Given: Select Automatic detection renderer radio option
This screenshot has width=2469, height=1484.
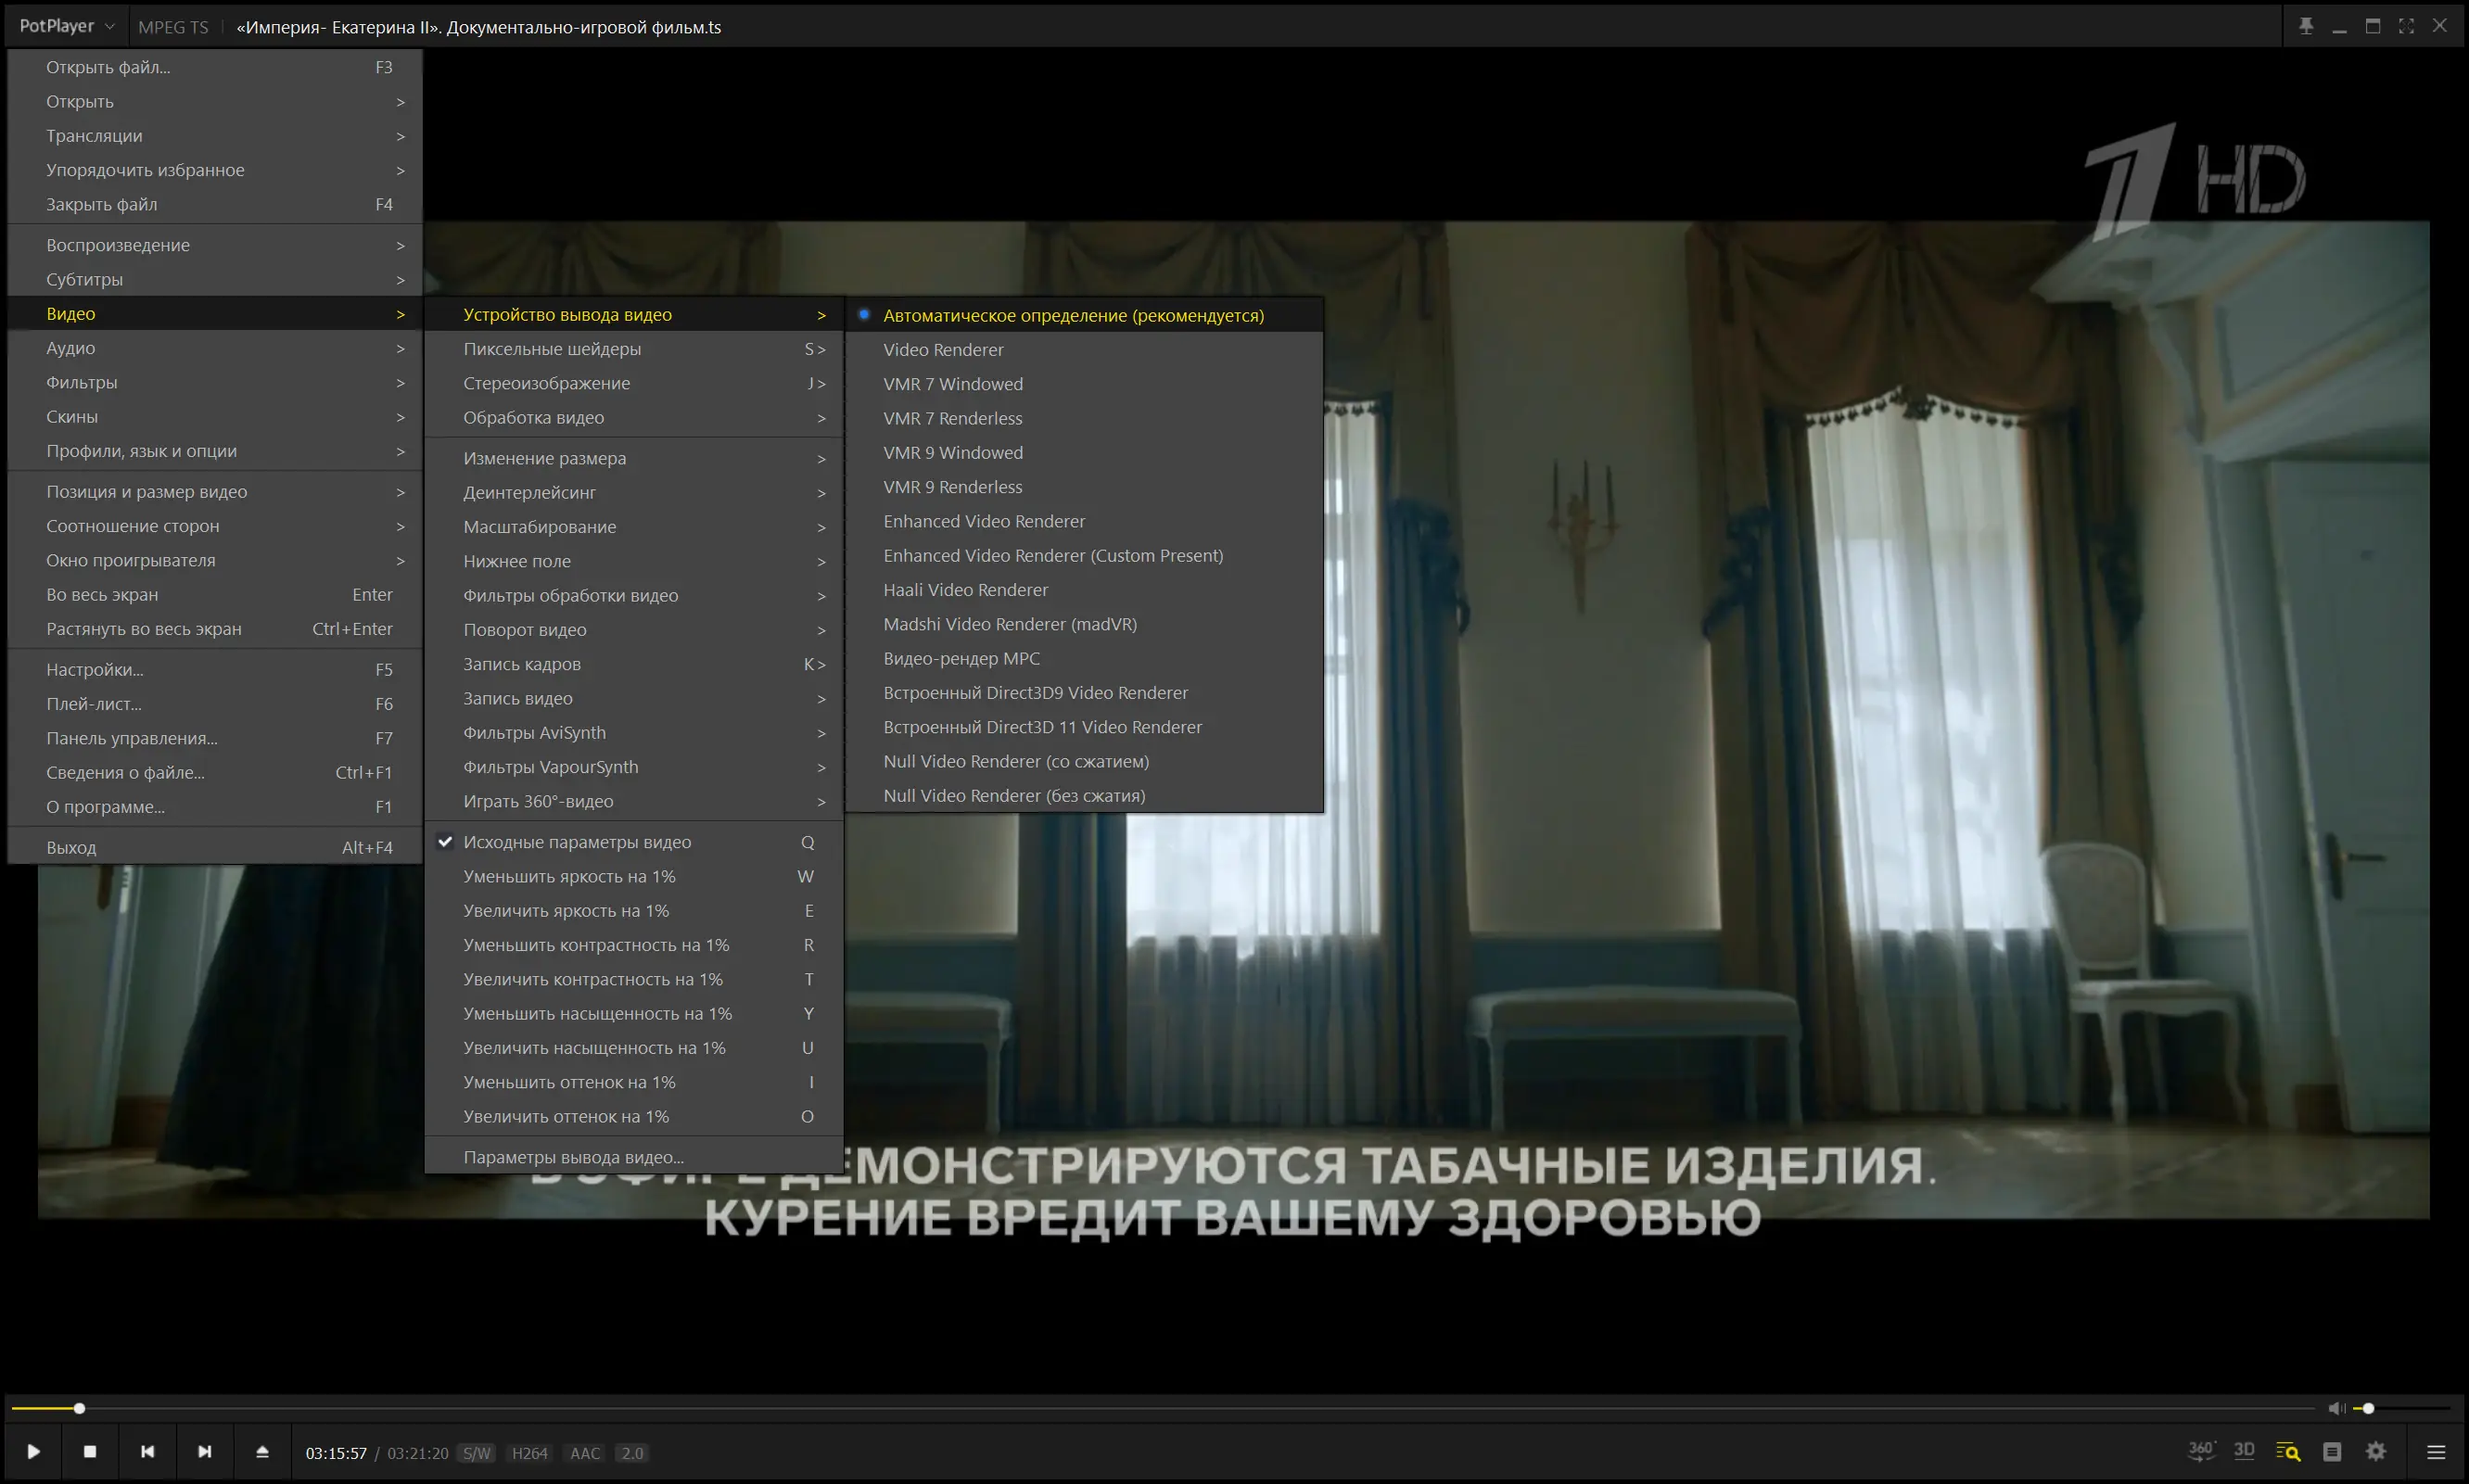Looking at the screenshot, I should point(1073,315).
